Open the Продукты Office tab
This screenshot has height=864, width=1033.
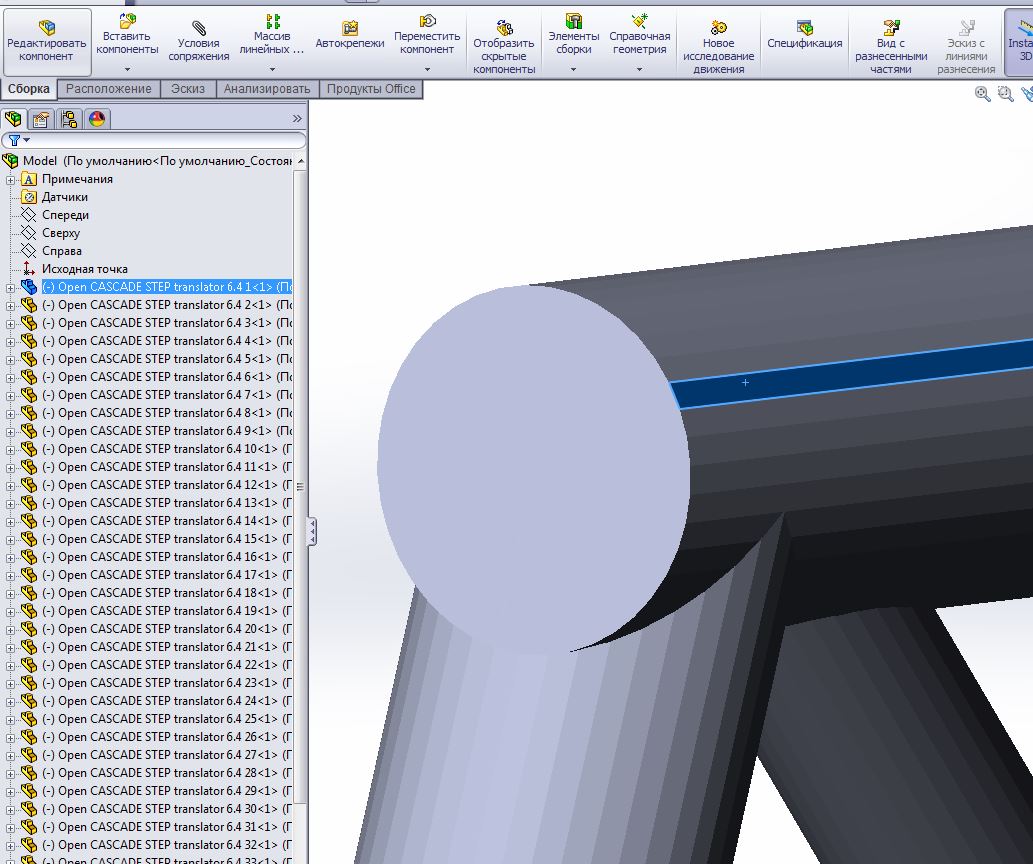[370, 89]
